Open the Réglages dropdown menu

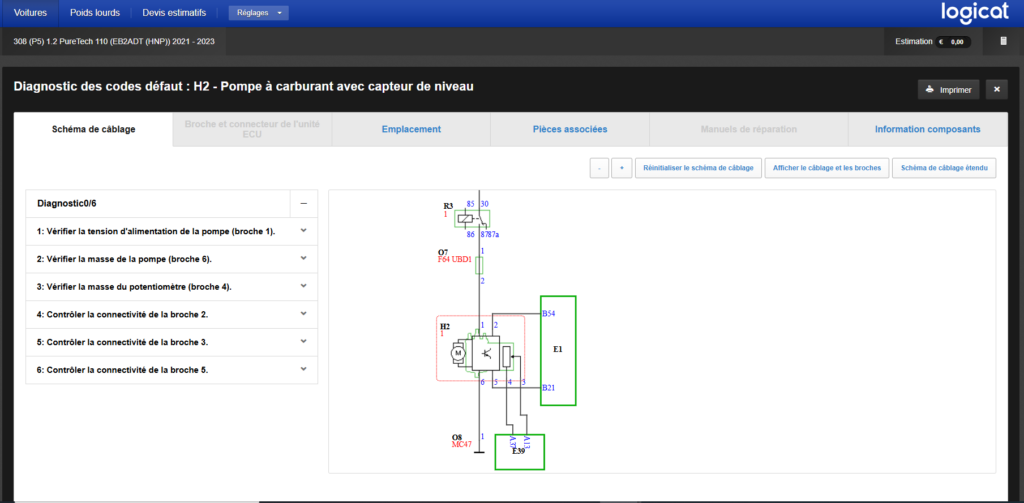259,13
